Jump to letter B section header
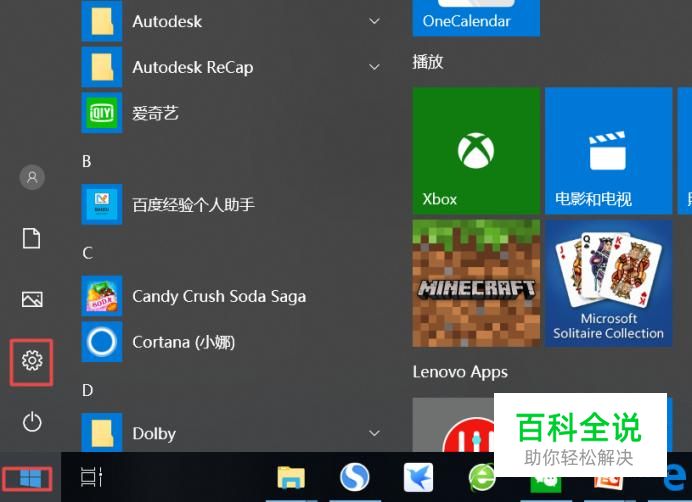The height and width of the screenshot is (502, 692). click(86, 161)
